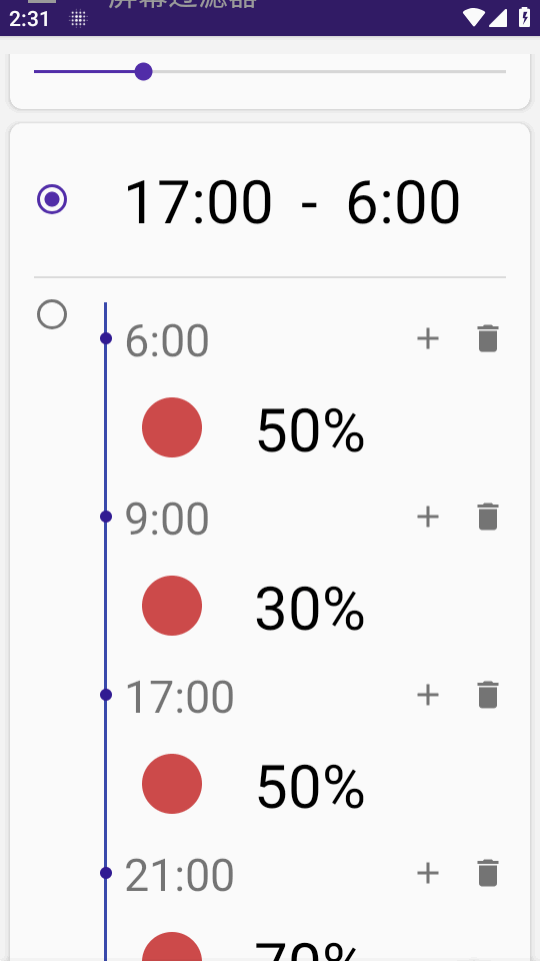Select the timeline schedule radio option
Screen dimensions: 540x961
(52, 314)
